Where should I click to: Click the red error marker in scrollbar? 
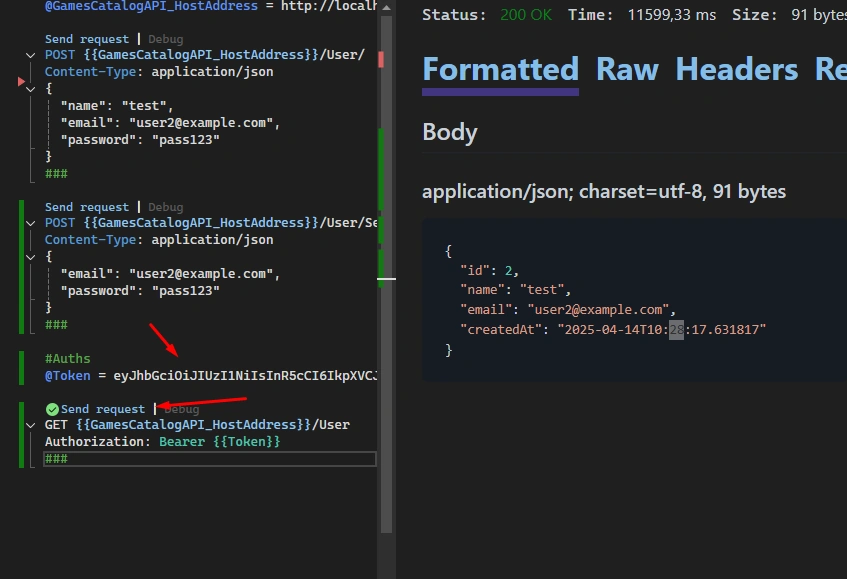coord(381,59)
